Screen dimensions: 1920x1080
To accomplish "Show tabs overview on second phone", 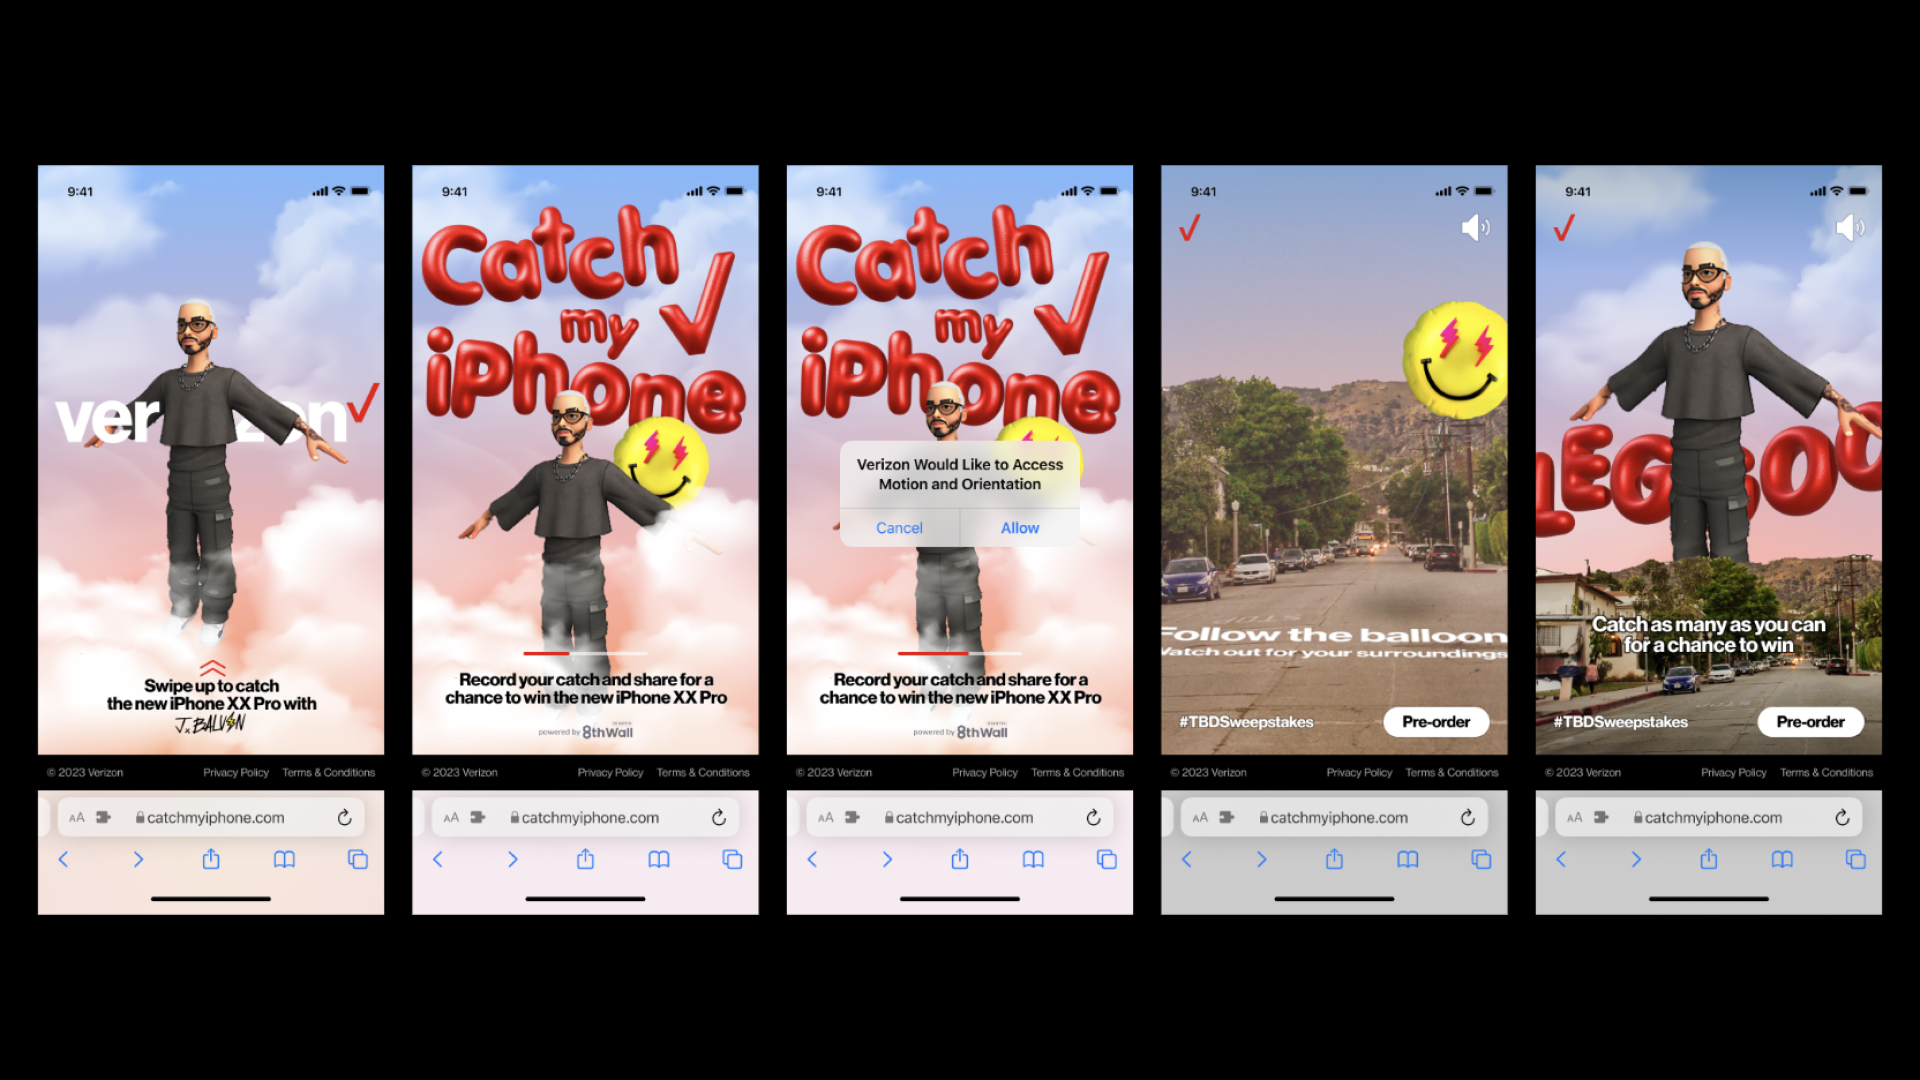I will click(x=732, y=860).
